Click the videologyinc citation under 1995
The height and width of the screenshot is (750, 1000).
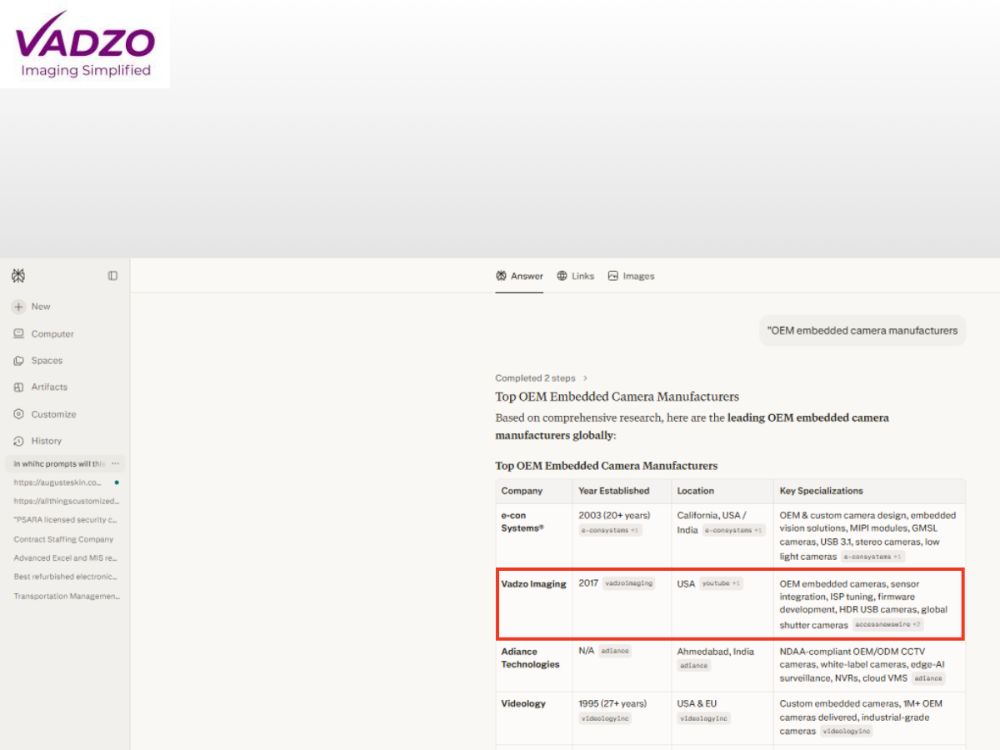(605, 718)
